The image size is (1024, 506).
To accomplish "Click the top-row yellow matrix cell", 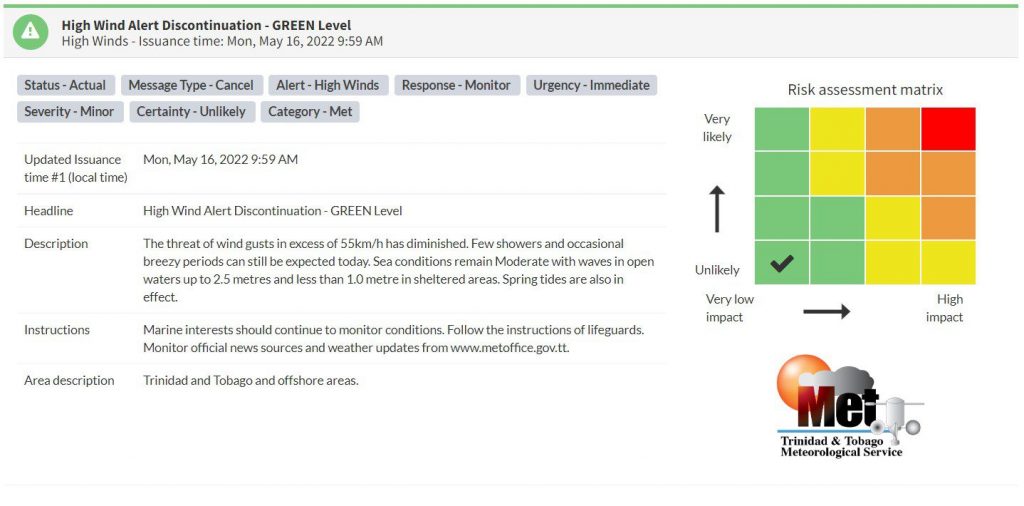I will point(837,129).
